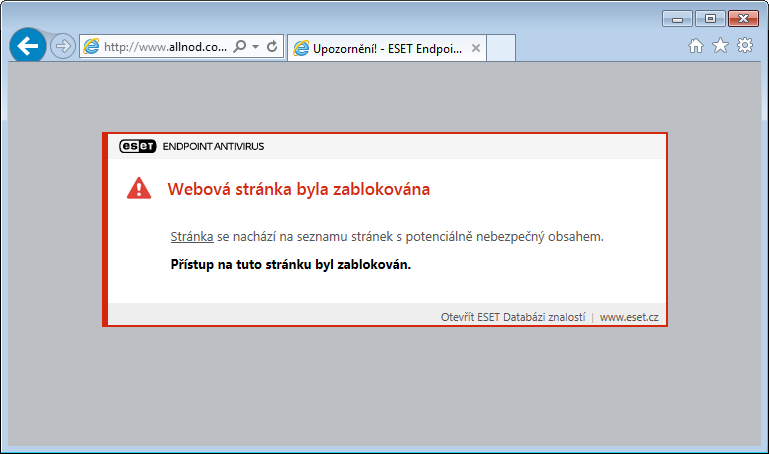Click the ESET logo in the alert header
The width and height of the screenshot is (769, 454).
point(137,146)
